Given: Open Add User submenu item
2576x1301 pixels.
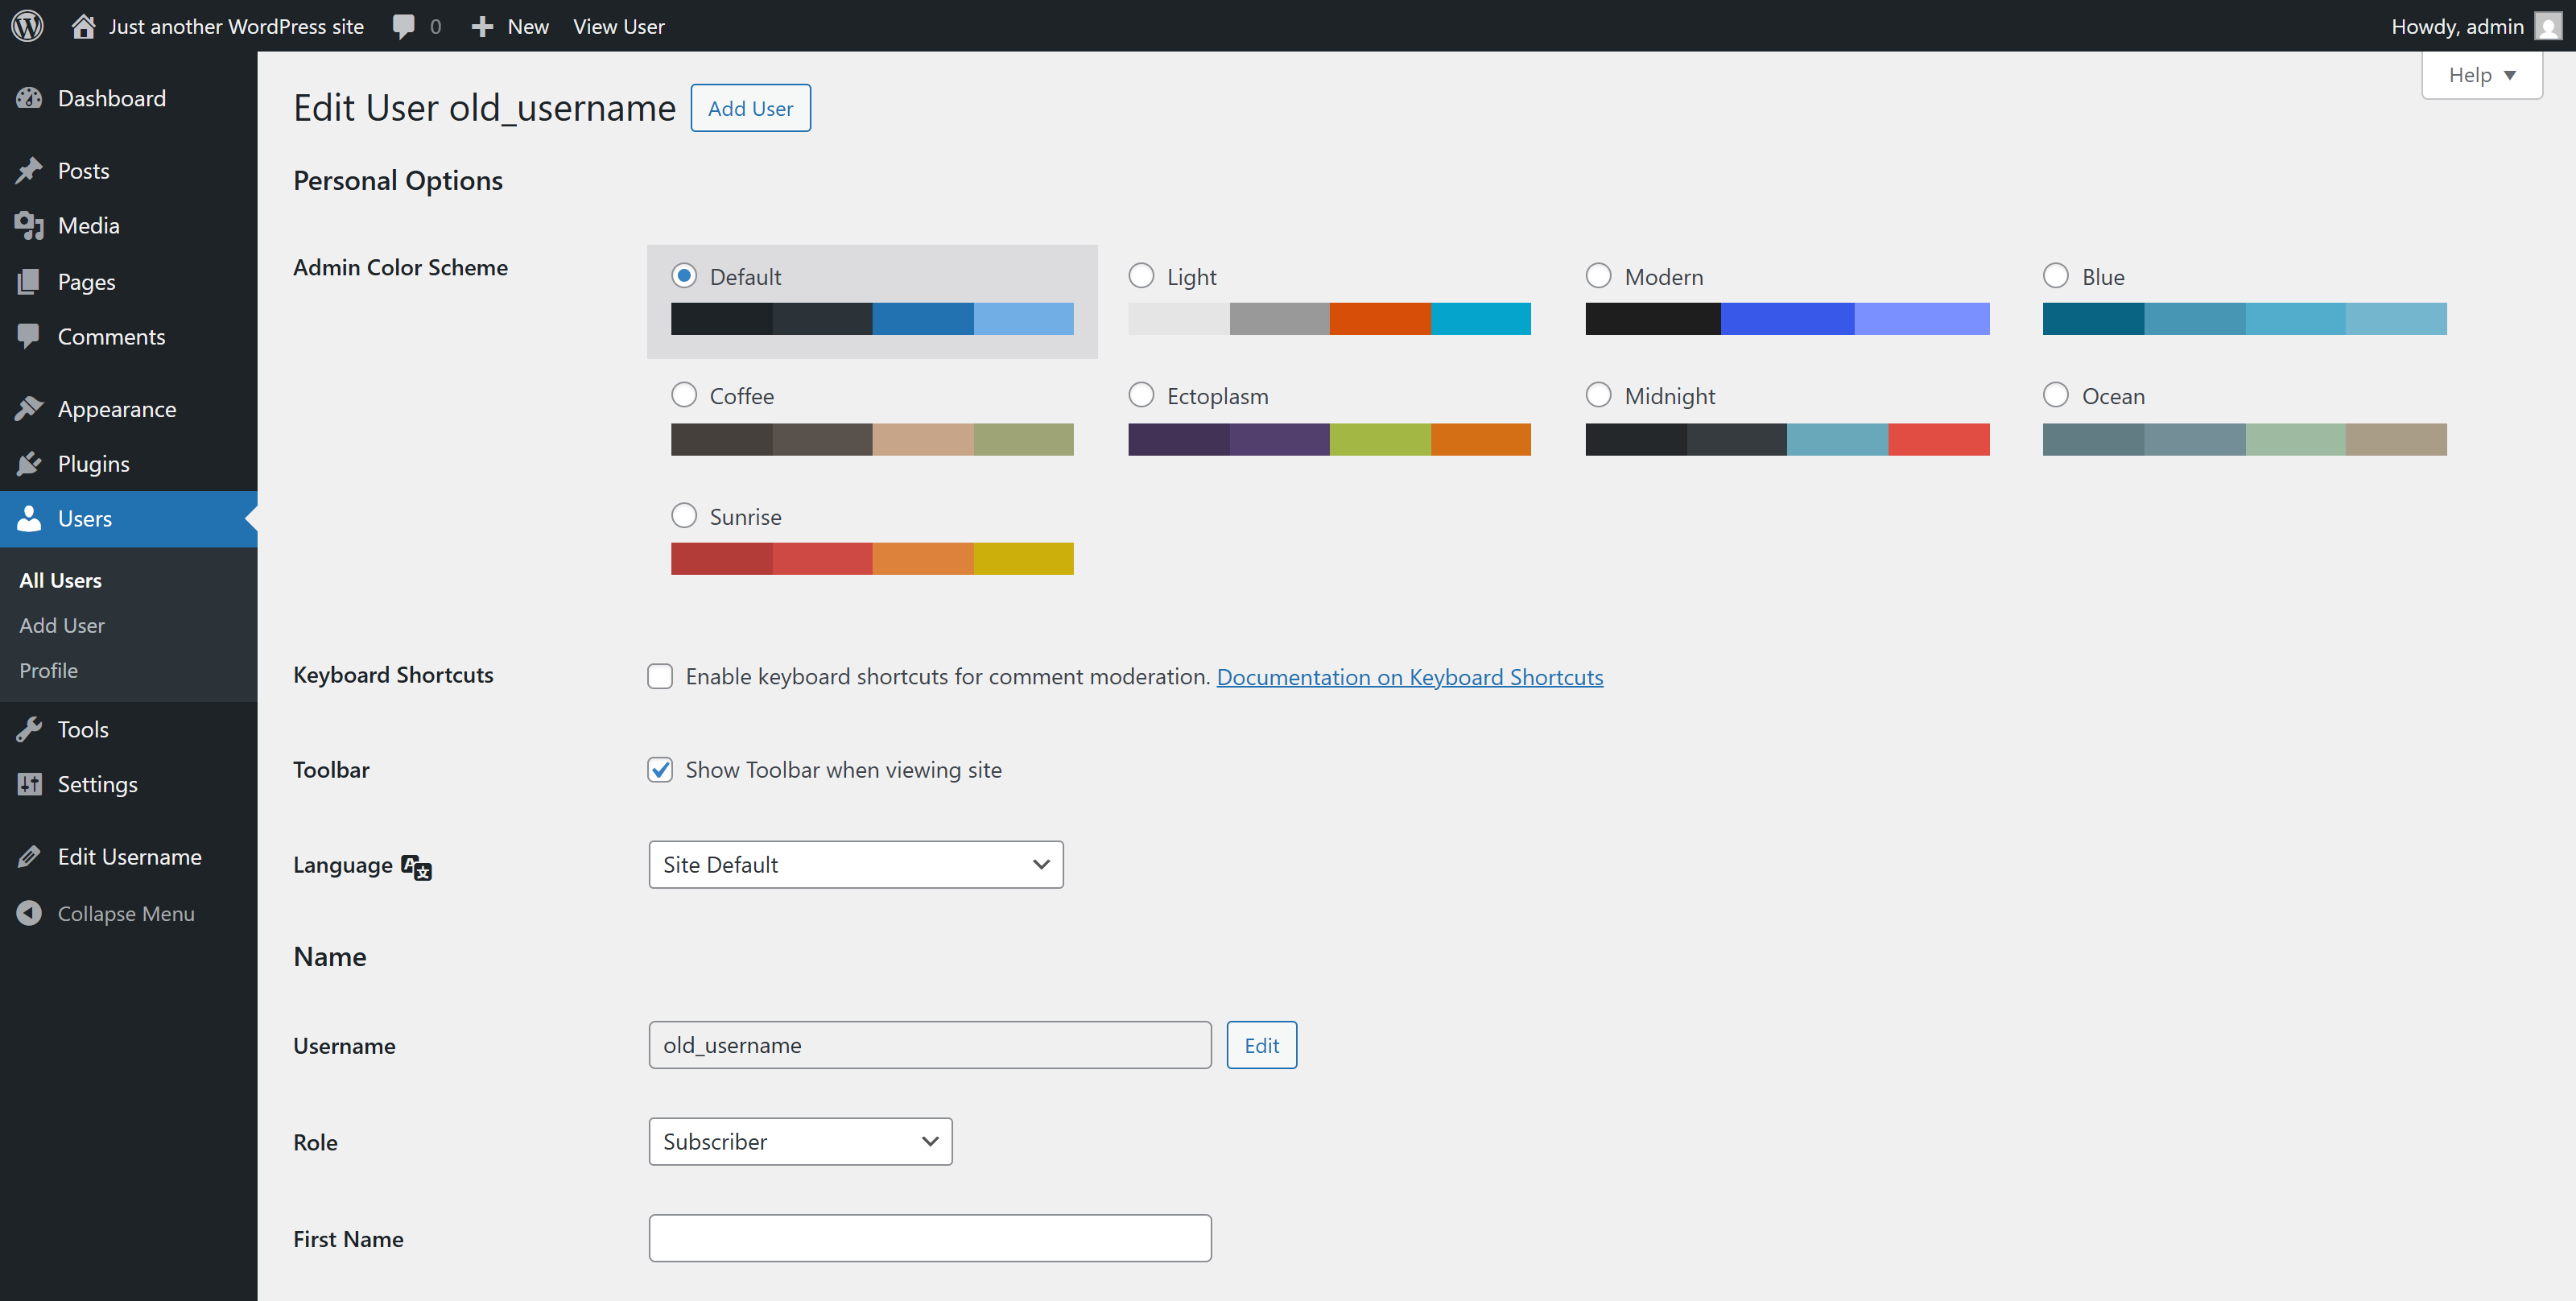Looking at the screenshot, I should [62, 626].
